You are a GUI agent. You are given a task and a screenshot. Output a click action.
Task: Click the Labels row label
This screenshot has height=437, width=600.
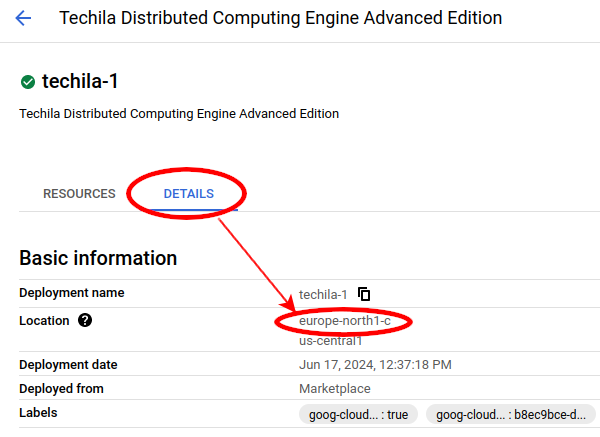pyautogui.click(x=38, y=413)
